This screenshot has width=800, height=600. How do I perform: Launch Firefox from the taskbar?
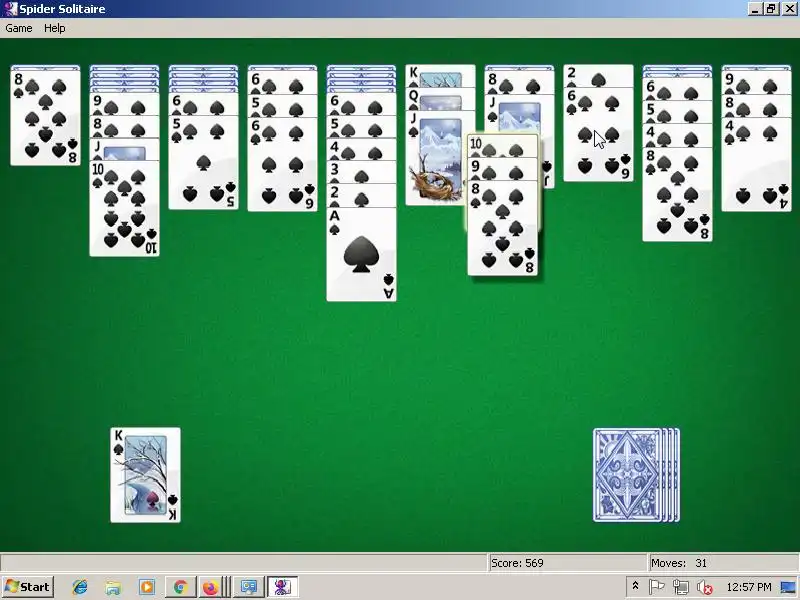tap(210, 587)
